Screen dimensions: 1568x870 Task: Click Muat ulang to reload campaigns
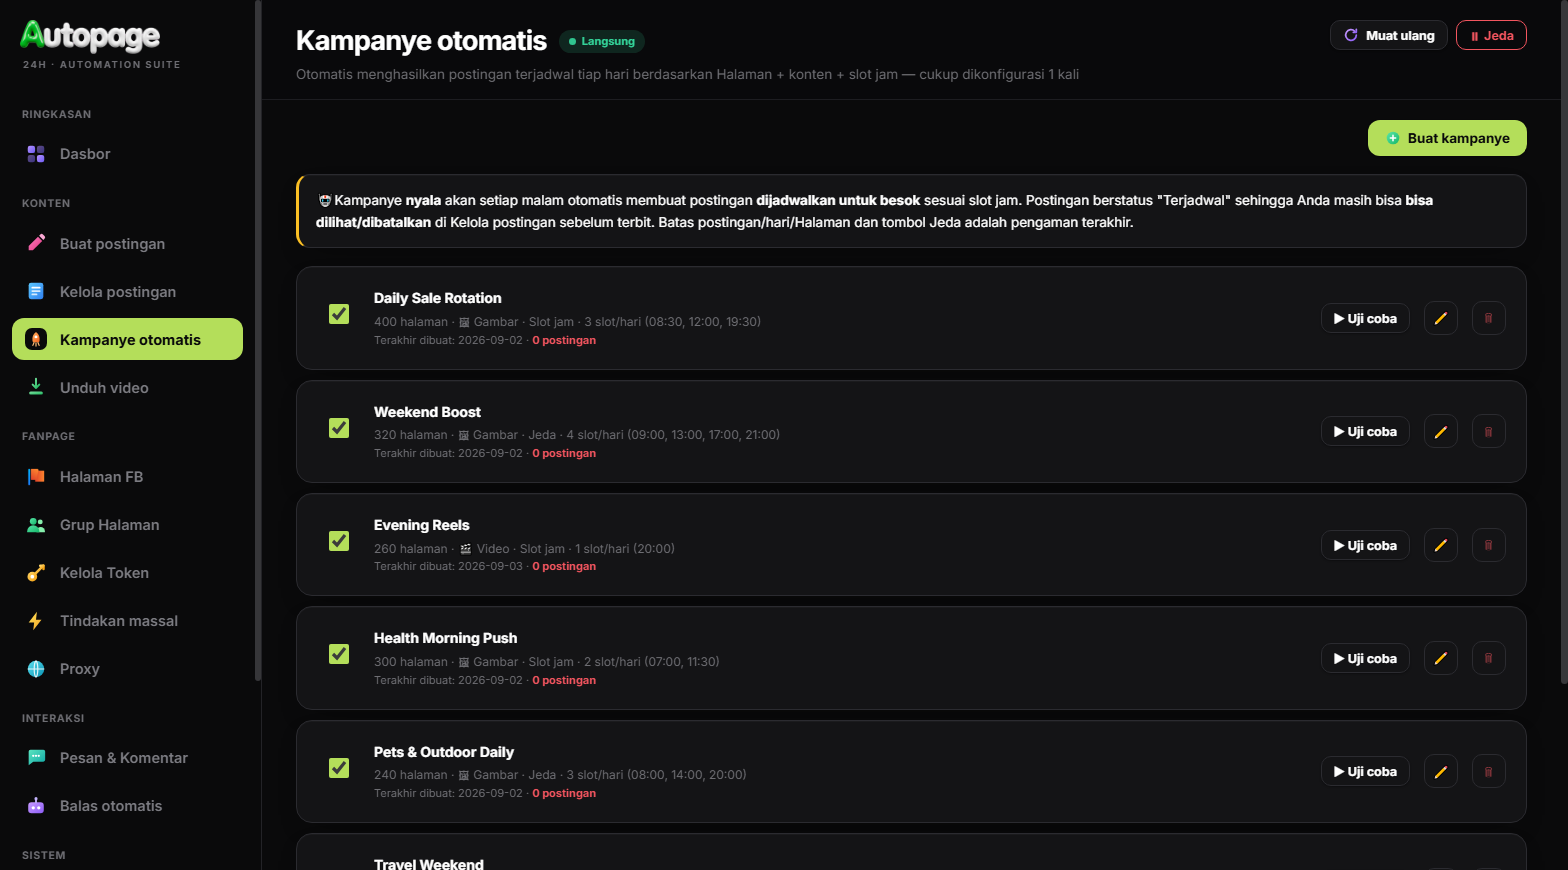tap(1388, 35)
